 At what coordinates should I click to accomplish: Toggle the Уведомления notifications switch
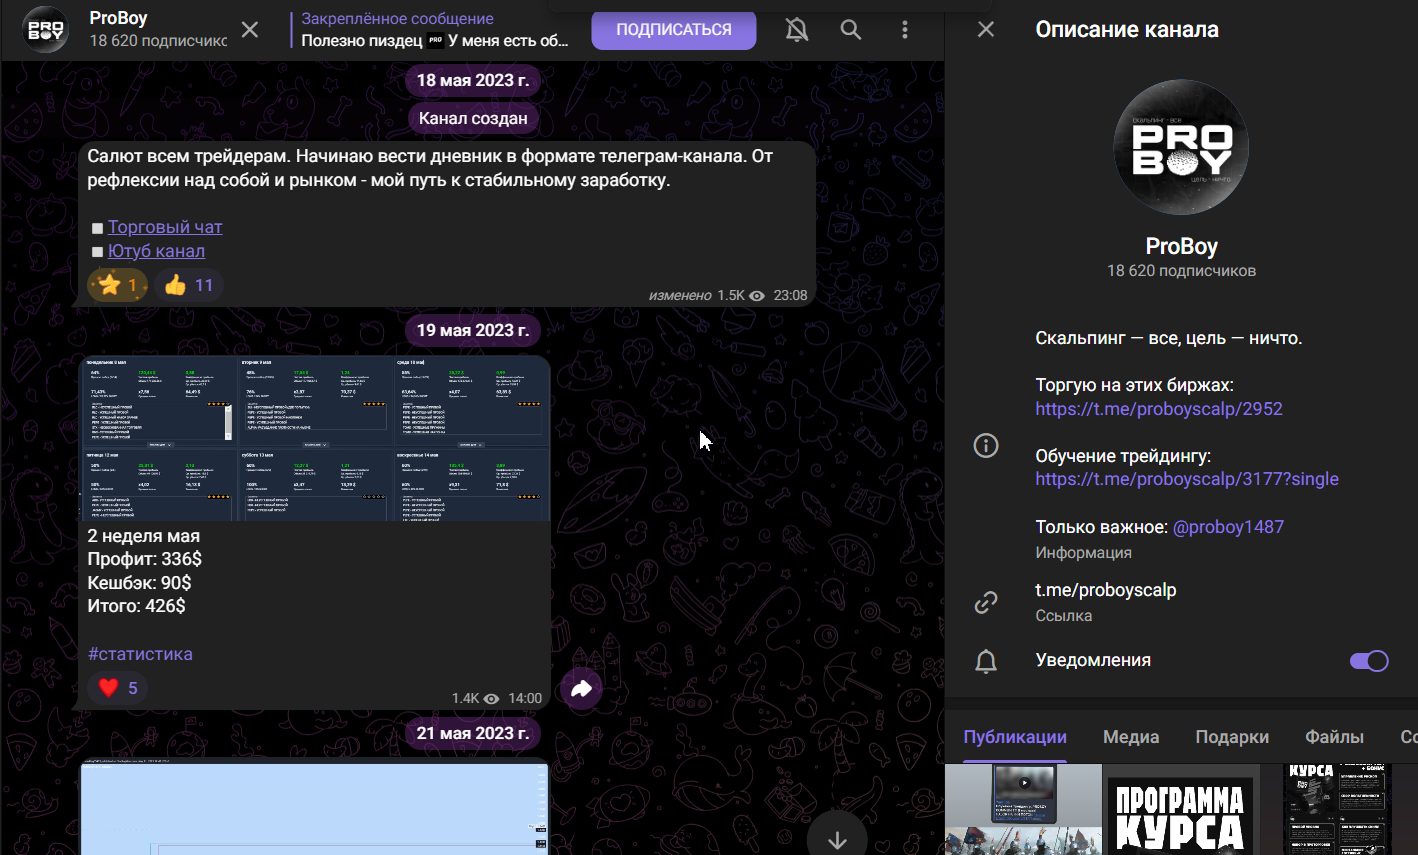tap(1369, 661)
